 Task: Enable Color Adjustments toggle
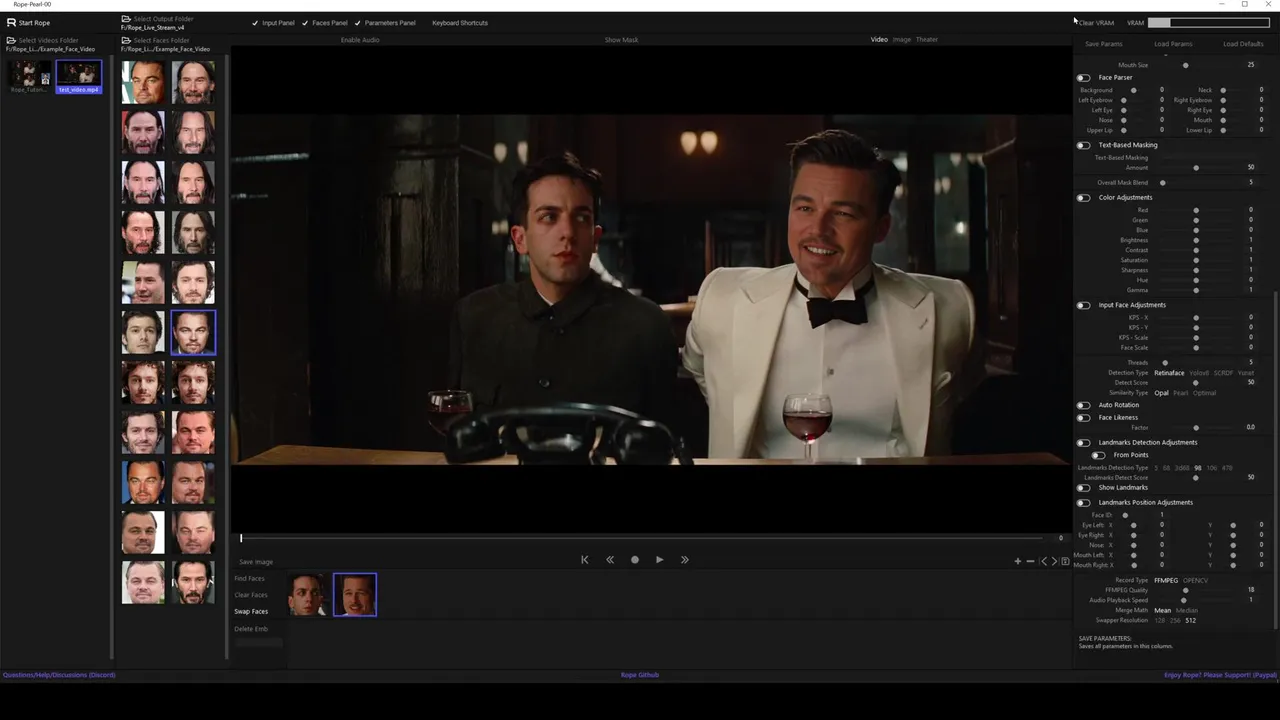point(1083,198)
